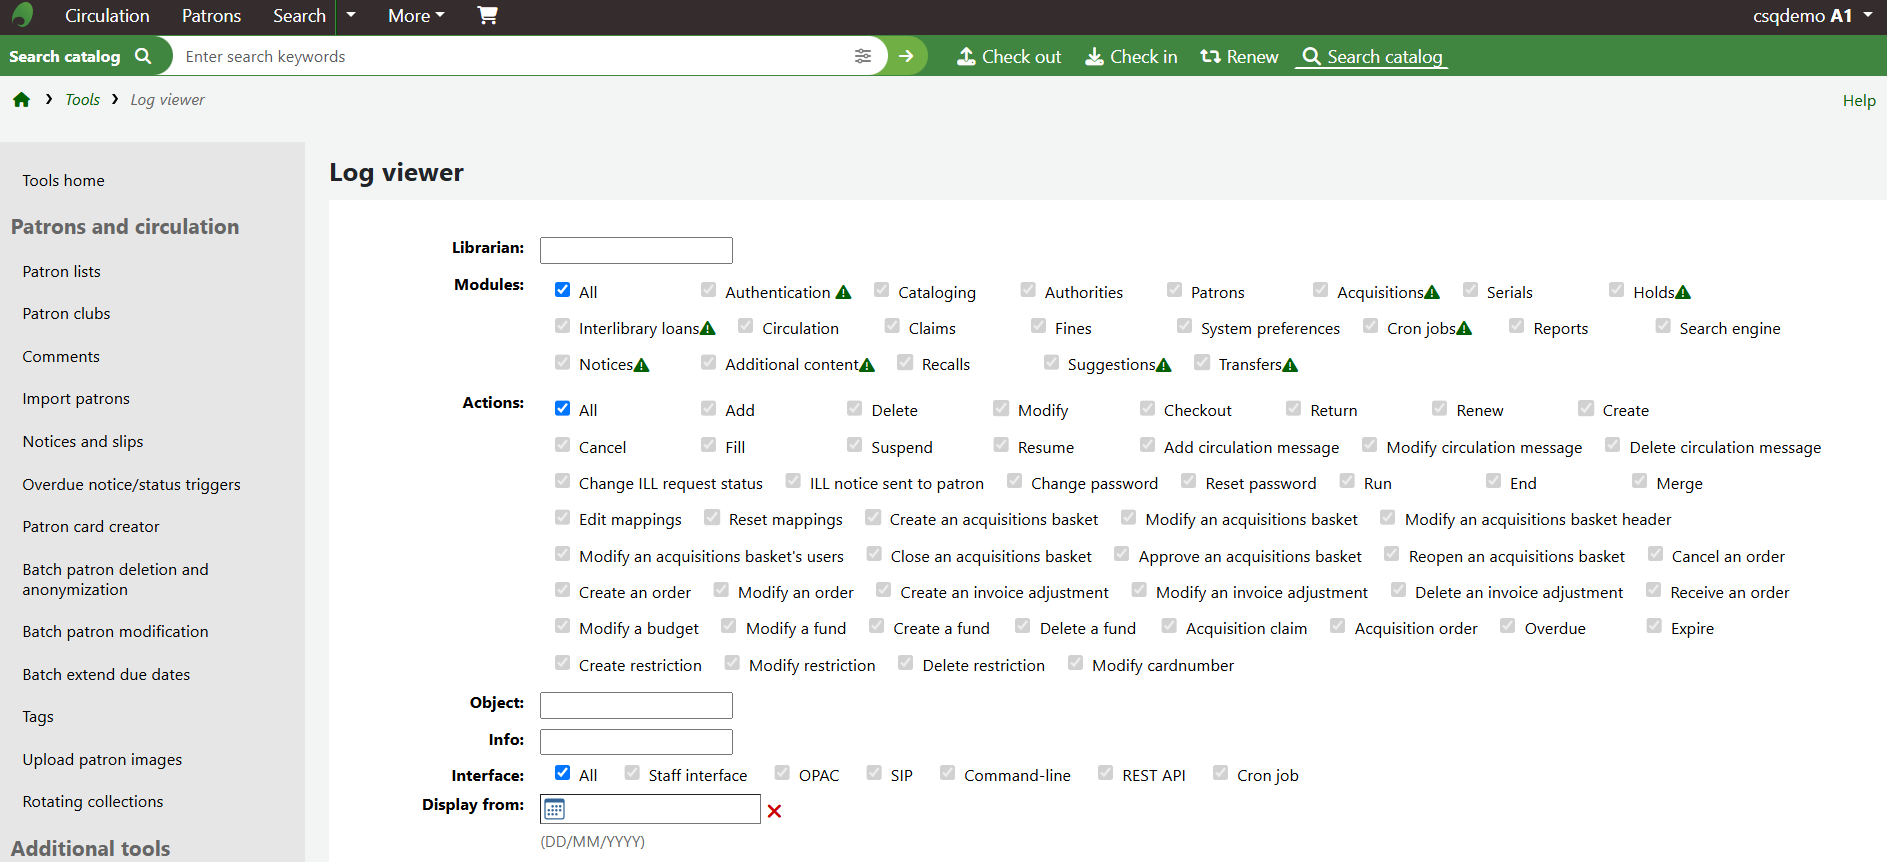This screenshot has height=862, width=1887.
Task: Clear the Display from date with red X
Action: (774, 811)
